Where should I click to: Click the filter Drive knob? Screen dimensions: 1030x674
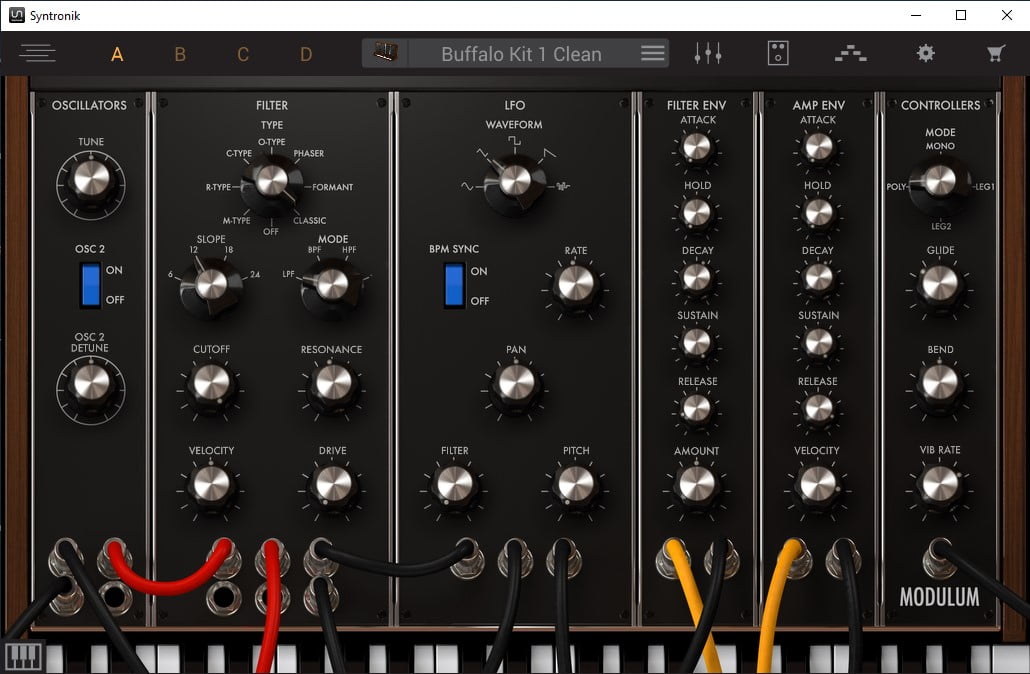point(333,485)
